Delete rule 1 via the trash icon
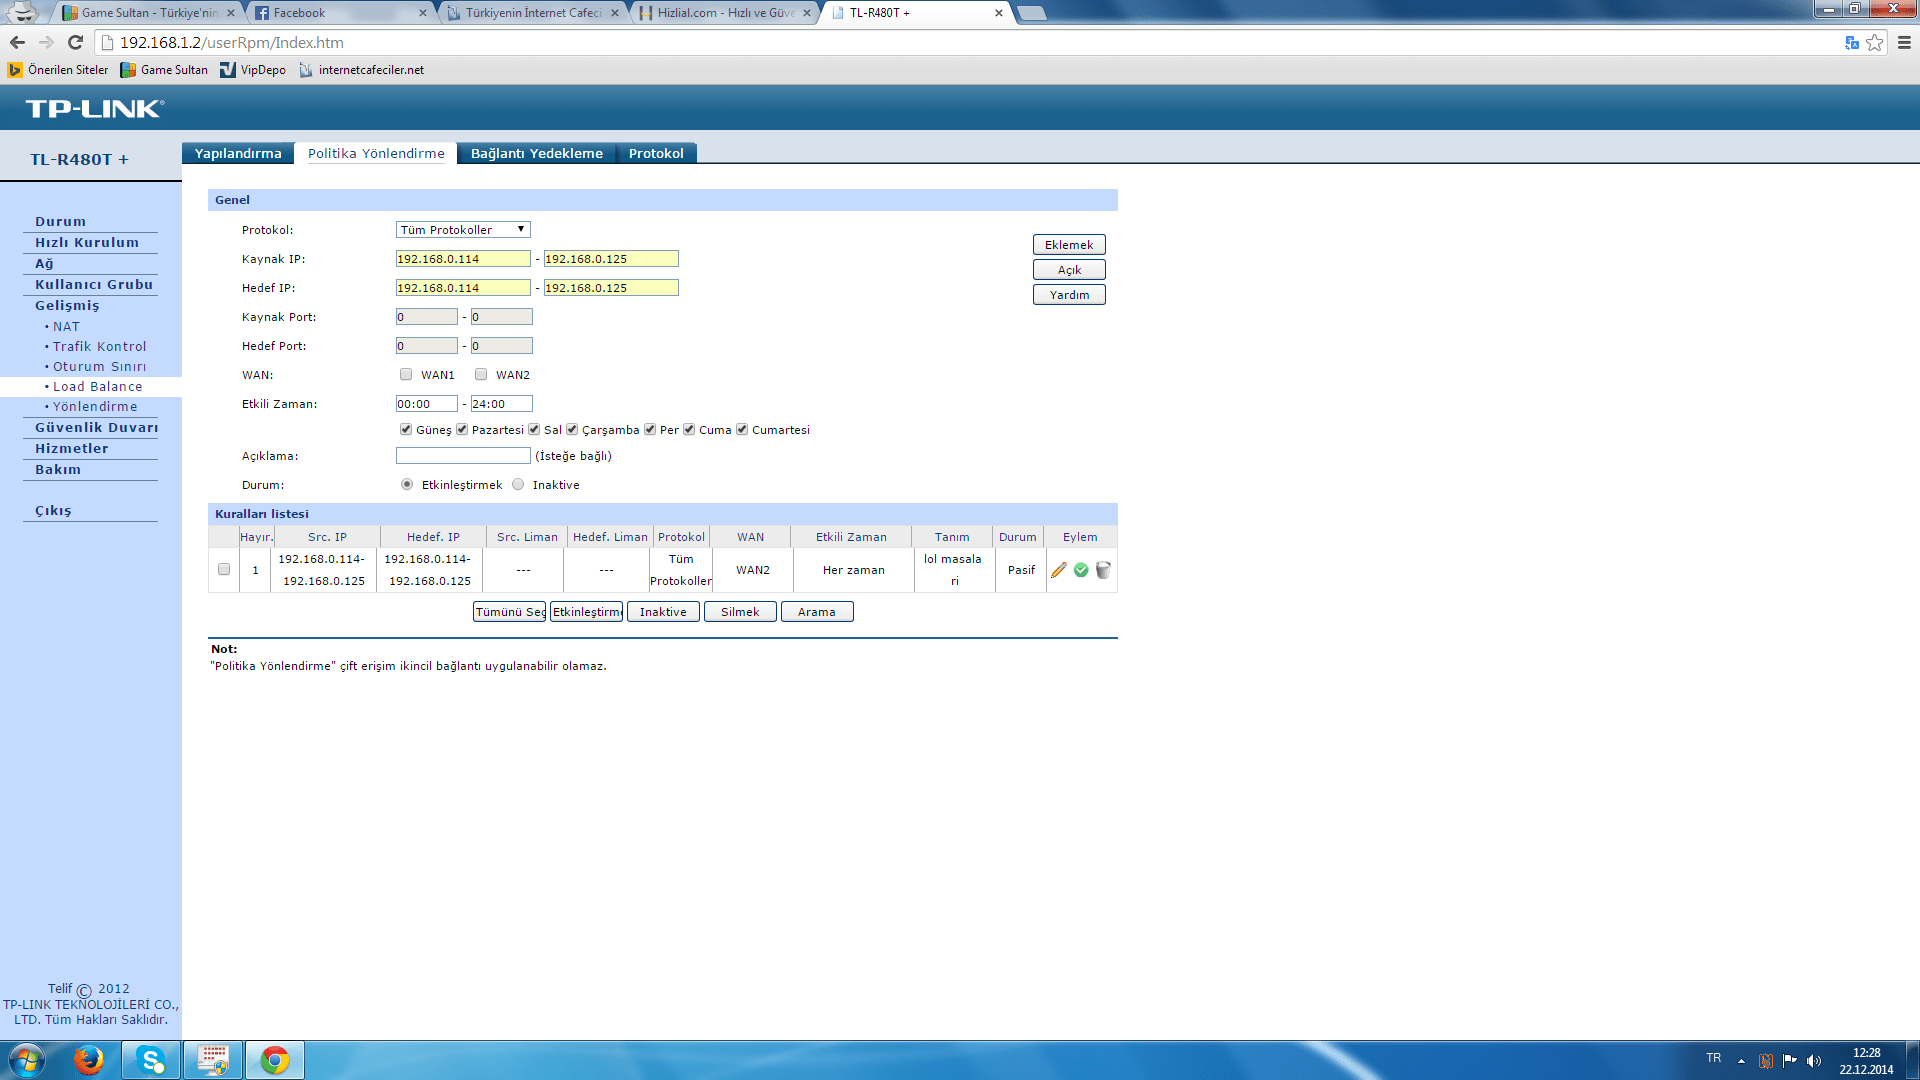This screenshot has width=1920, height=1080. 1103,570
